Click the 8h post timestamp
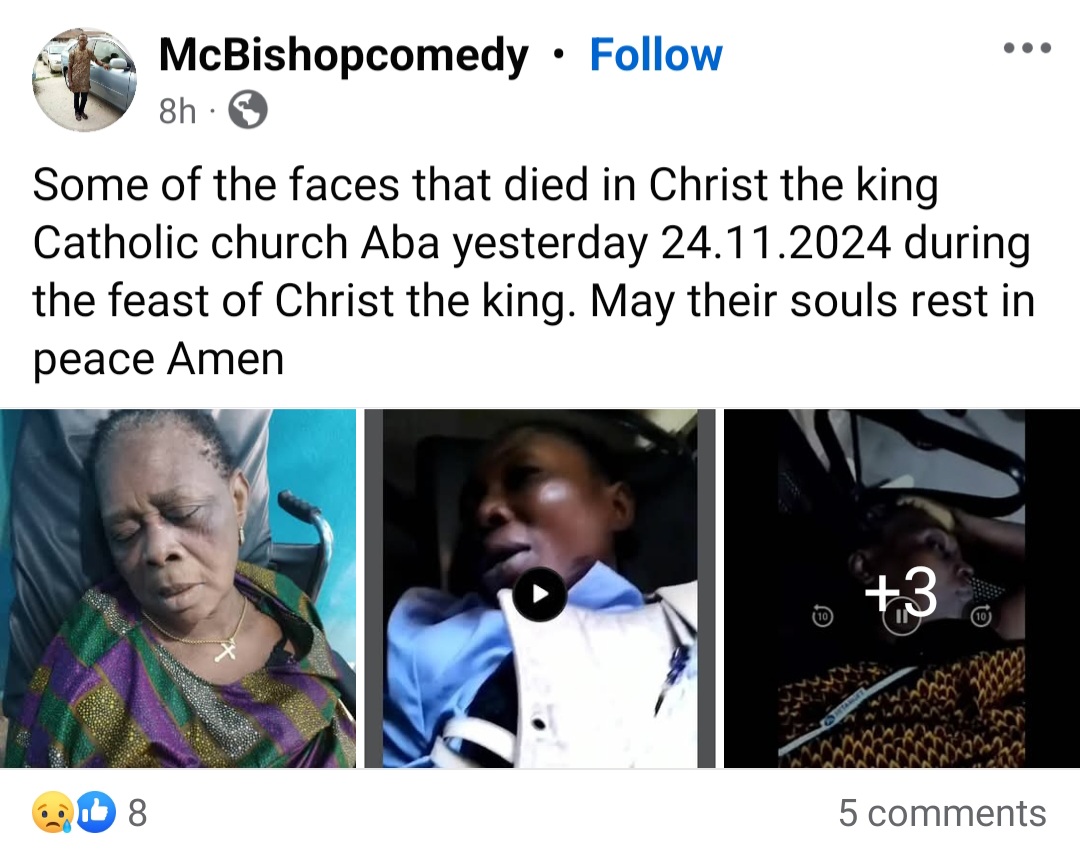 [x=178, y=111]
